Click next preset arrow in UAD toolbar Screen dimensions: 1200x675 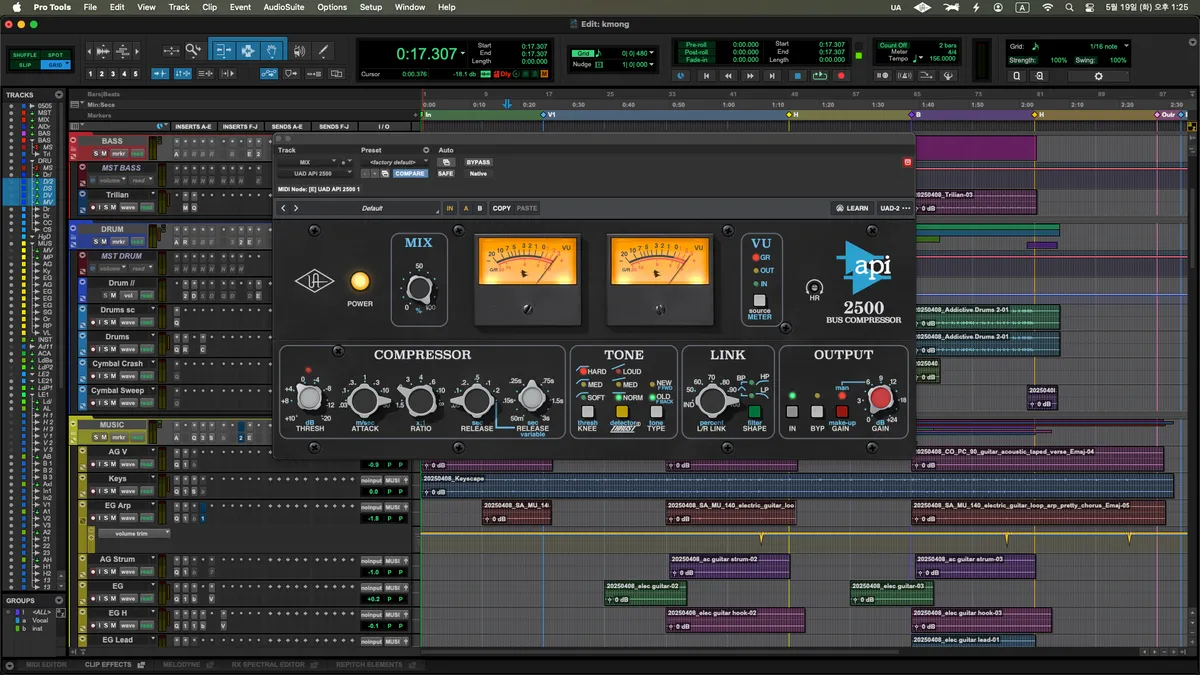coord(296,208)
